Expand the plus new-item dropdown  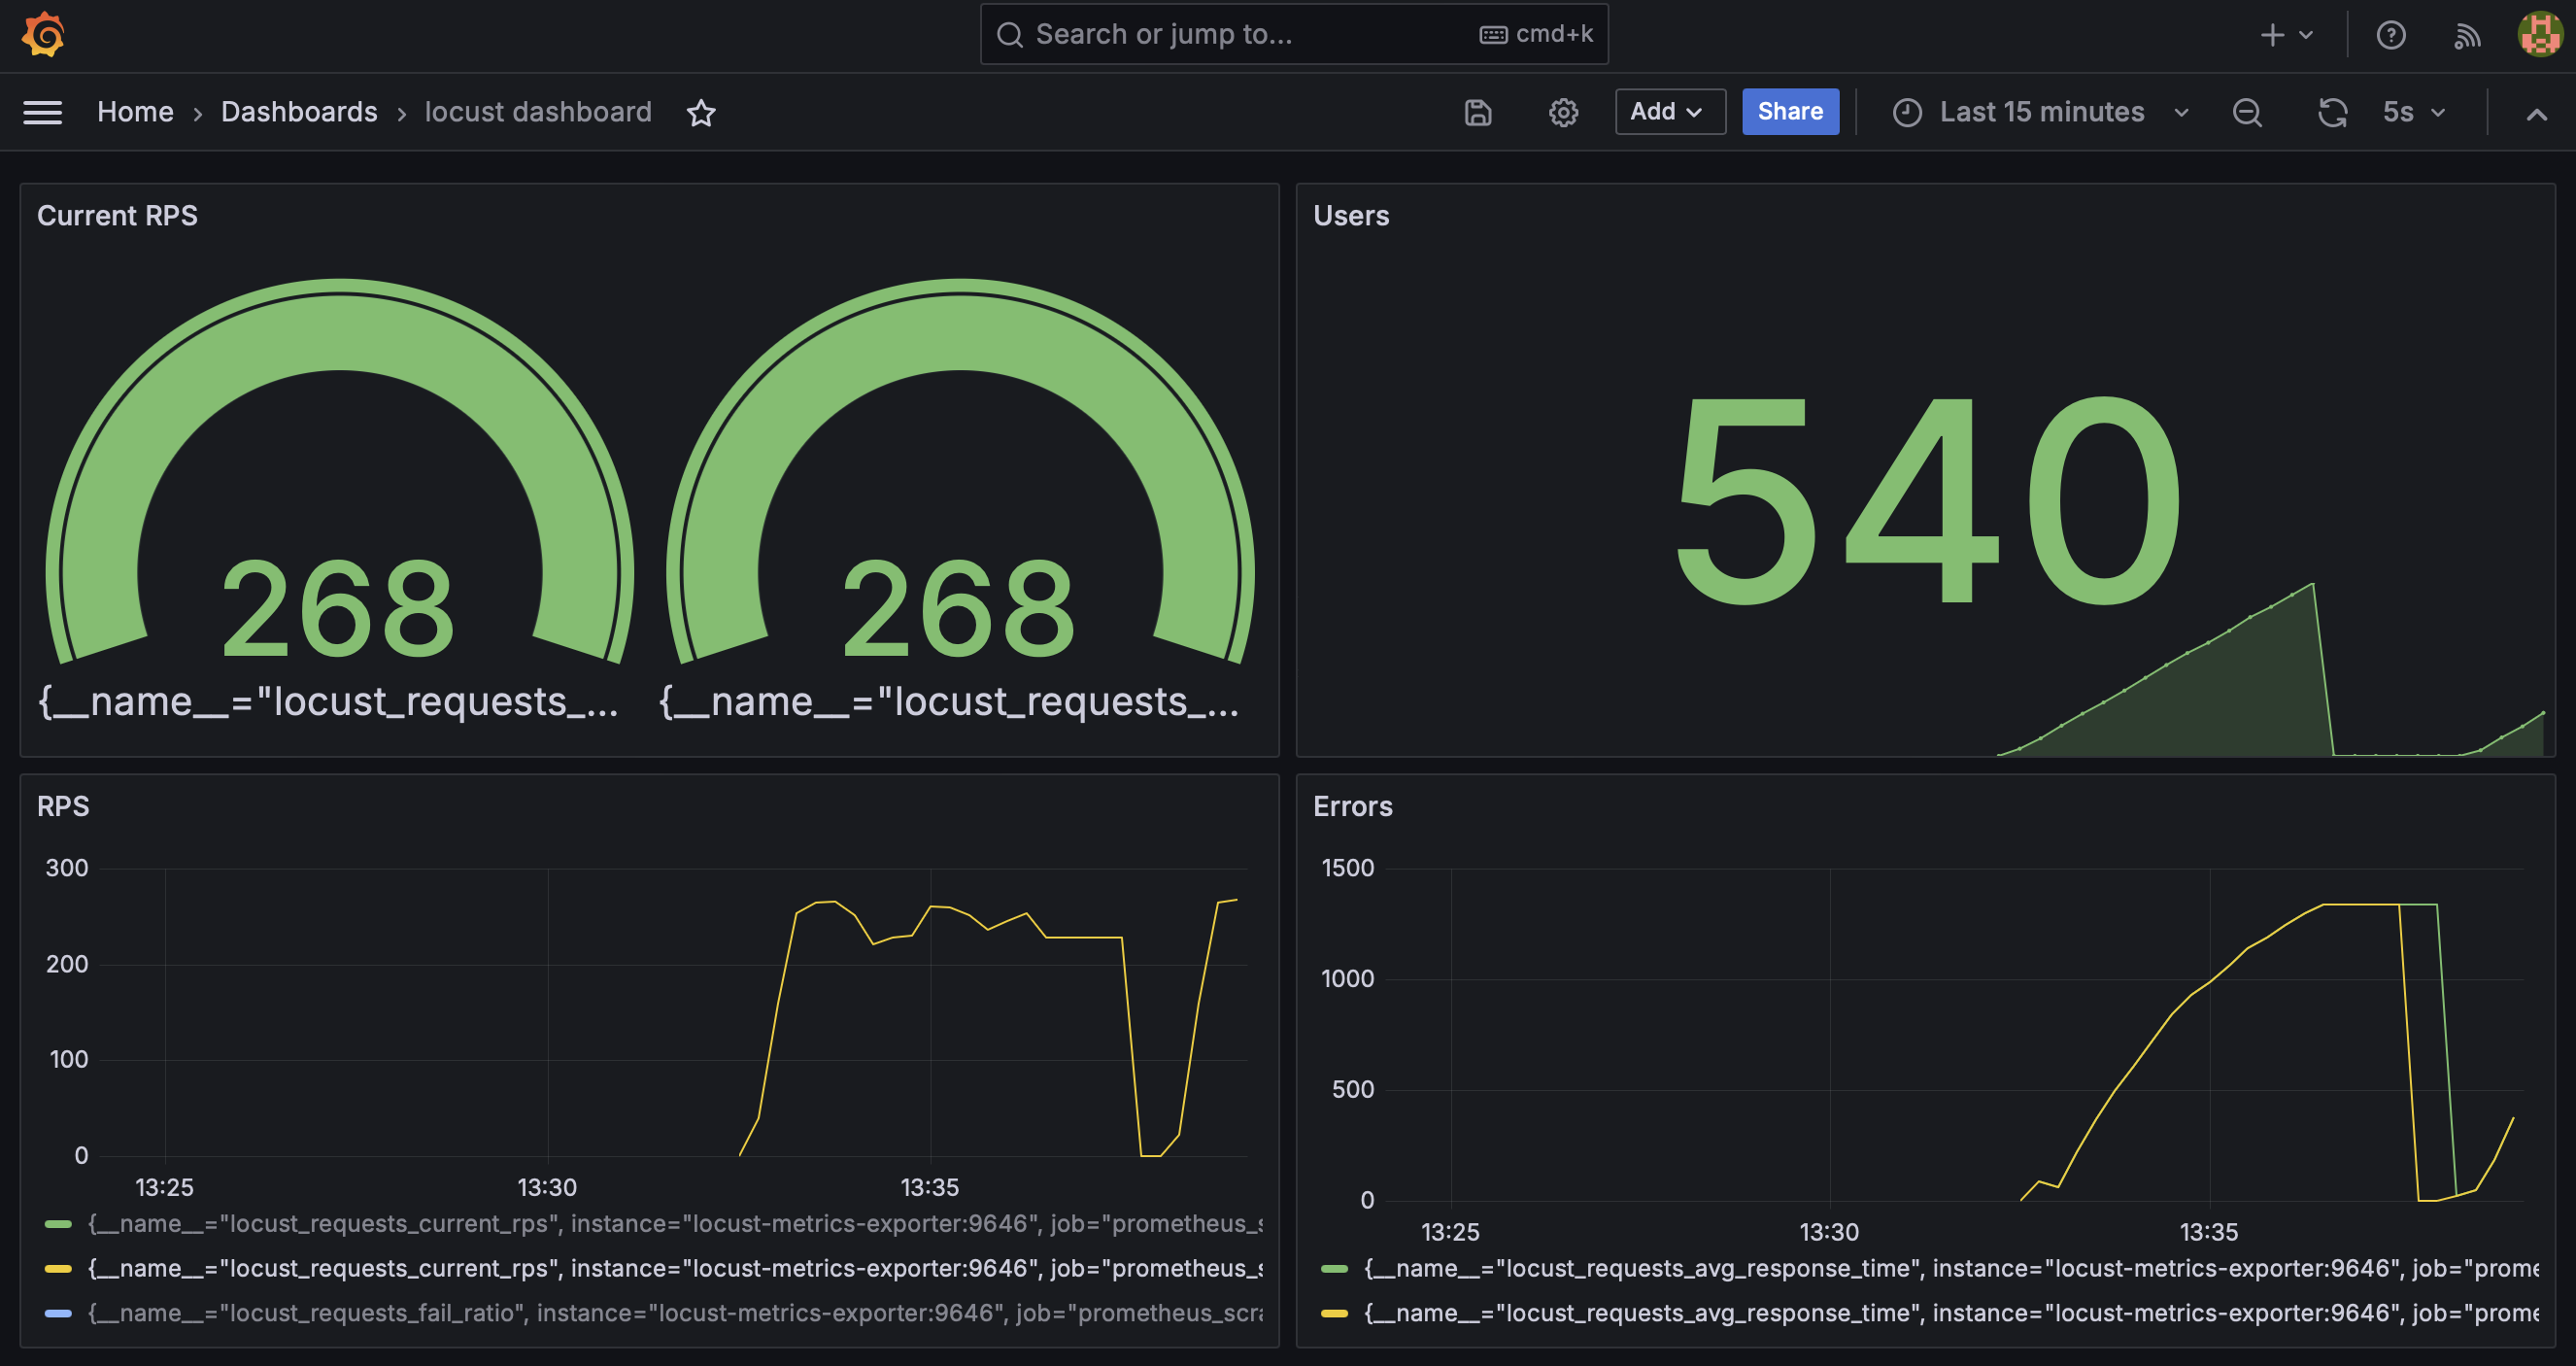(x=2287, y=35)
